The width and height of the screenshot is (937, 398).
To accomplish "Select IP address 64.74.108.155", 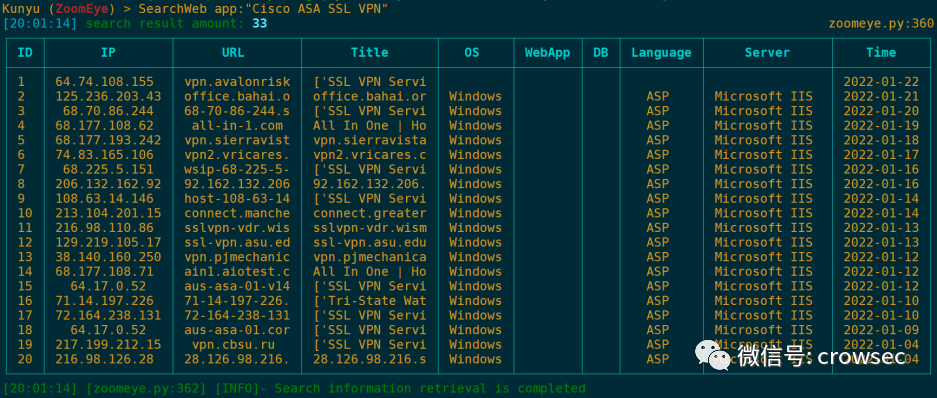I will pos(105,82).
